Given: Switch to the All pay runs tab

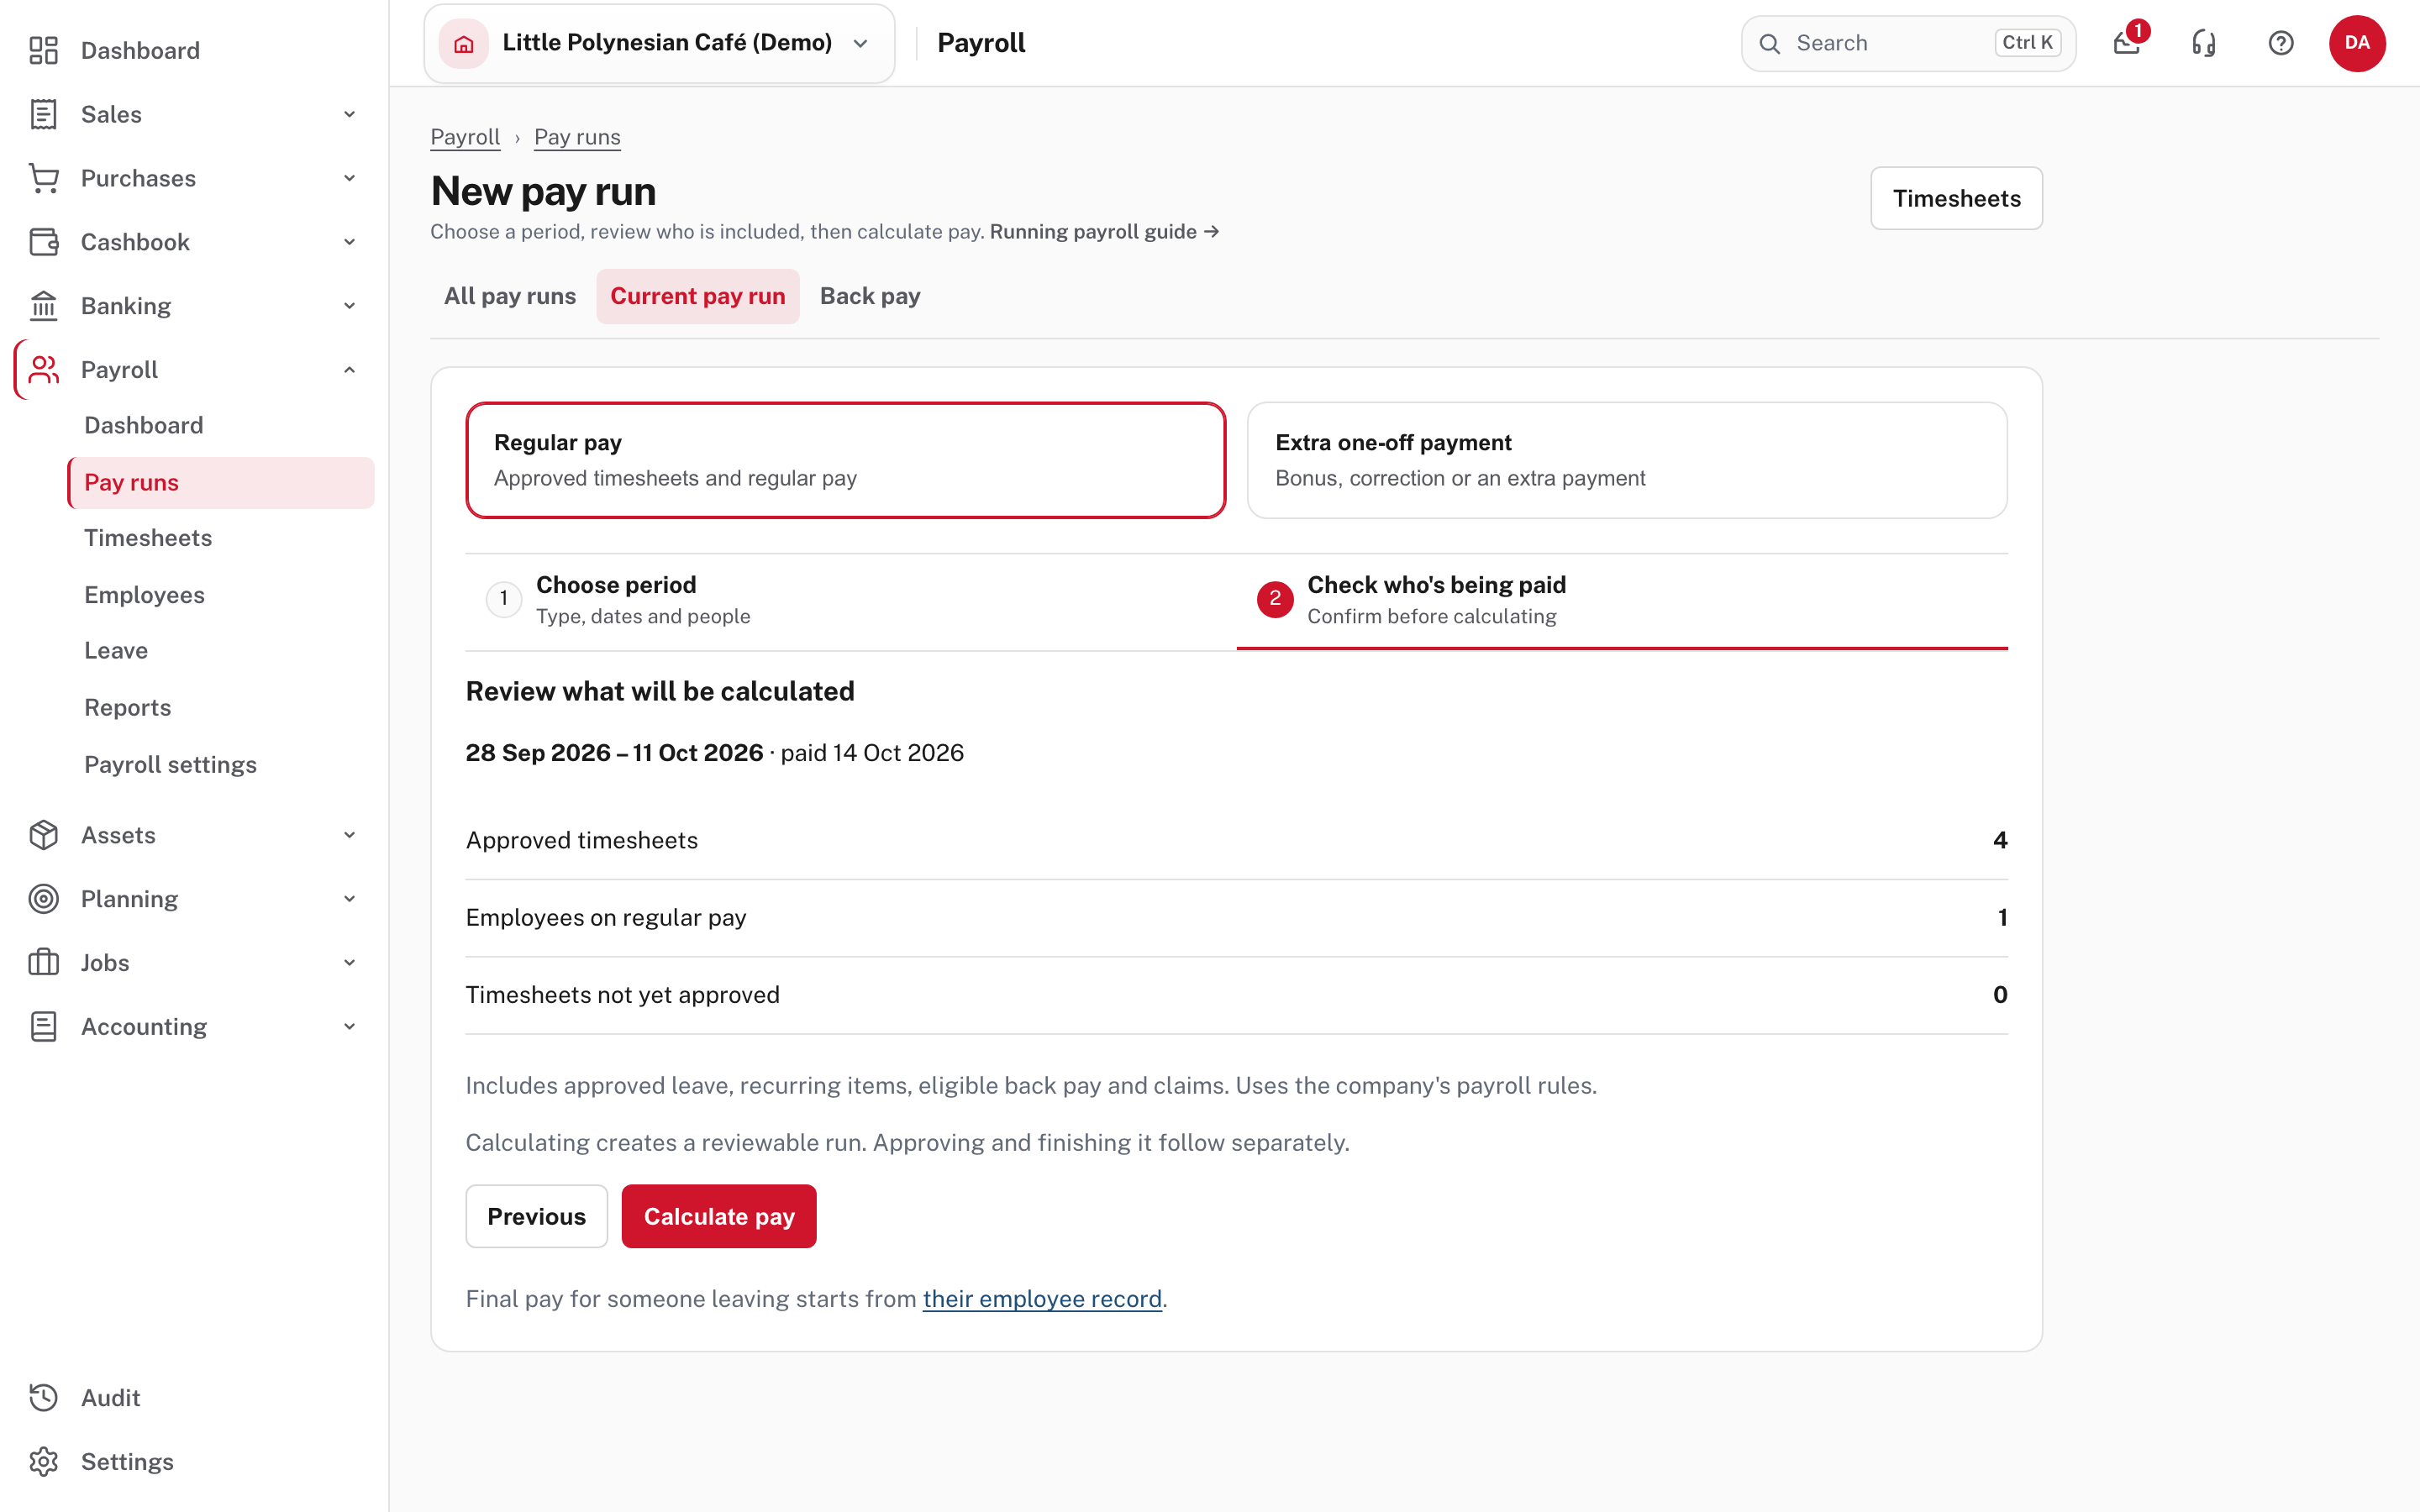Looking at the screenshot, I should pos(510,296).
